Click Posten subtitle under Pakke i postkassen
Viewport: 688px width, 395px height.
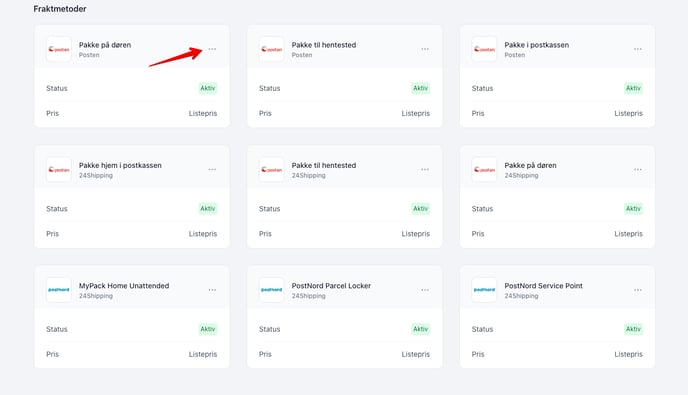(x=515, y=55)
